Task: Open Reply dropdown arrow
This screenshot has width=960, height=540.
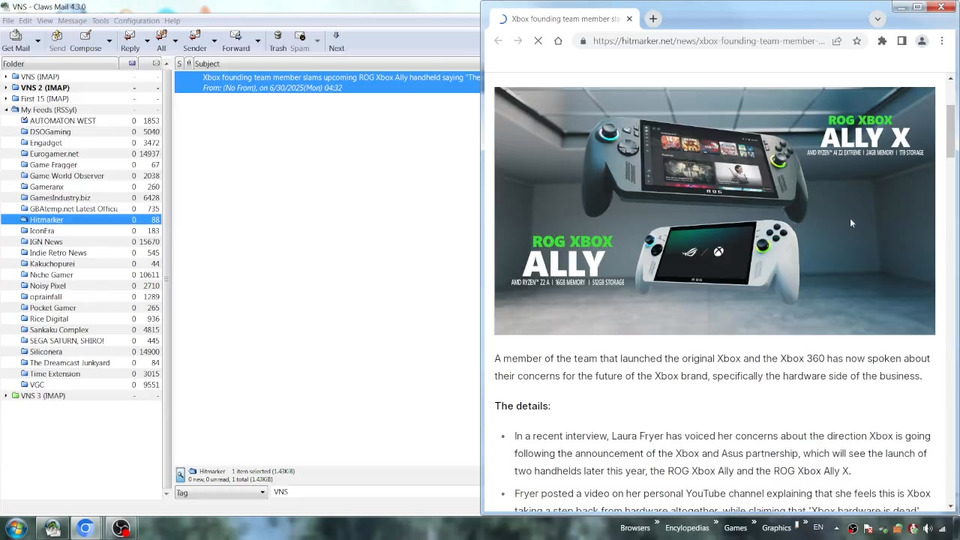Action: pos(147,41)
